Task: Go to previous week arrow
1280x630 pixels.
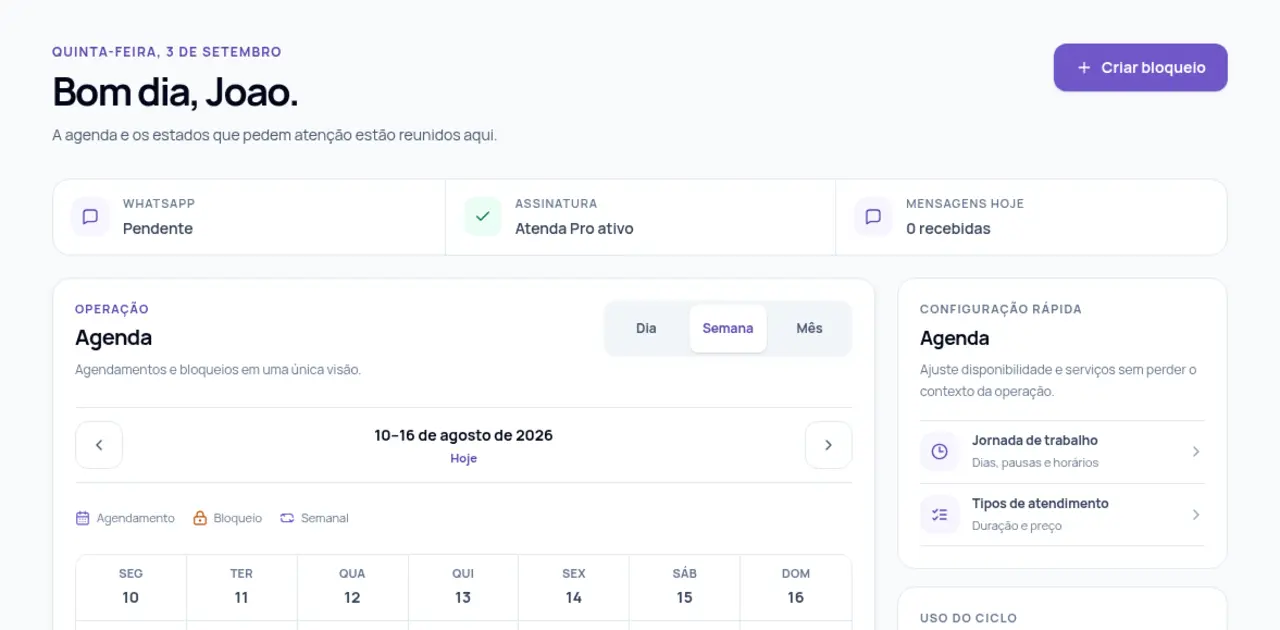Action: click(x=99, y=445)
